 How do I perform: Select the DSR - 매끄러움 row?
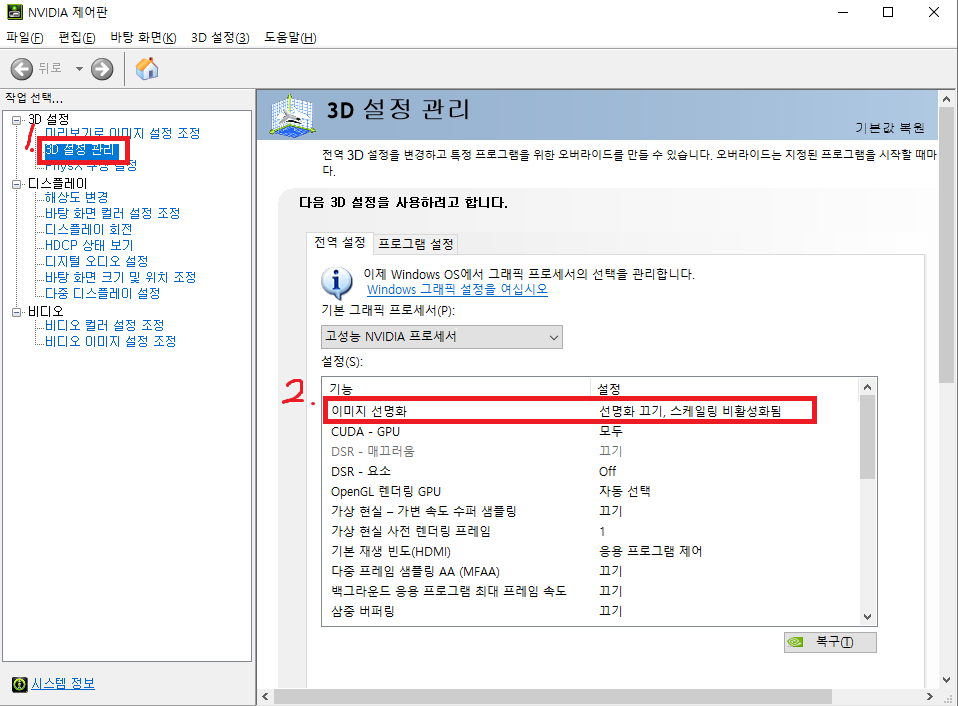591,451
